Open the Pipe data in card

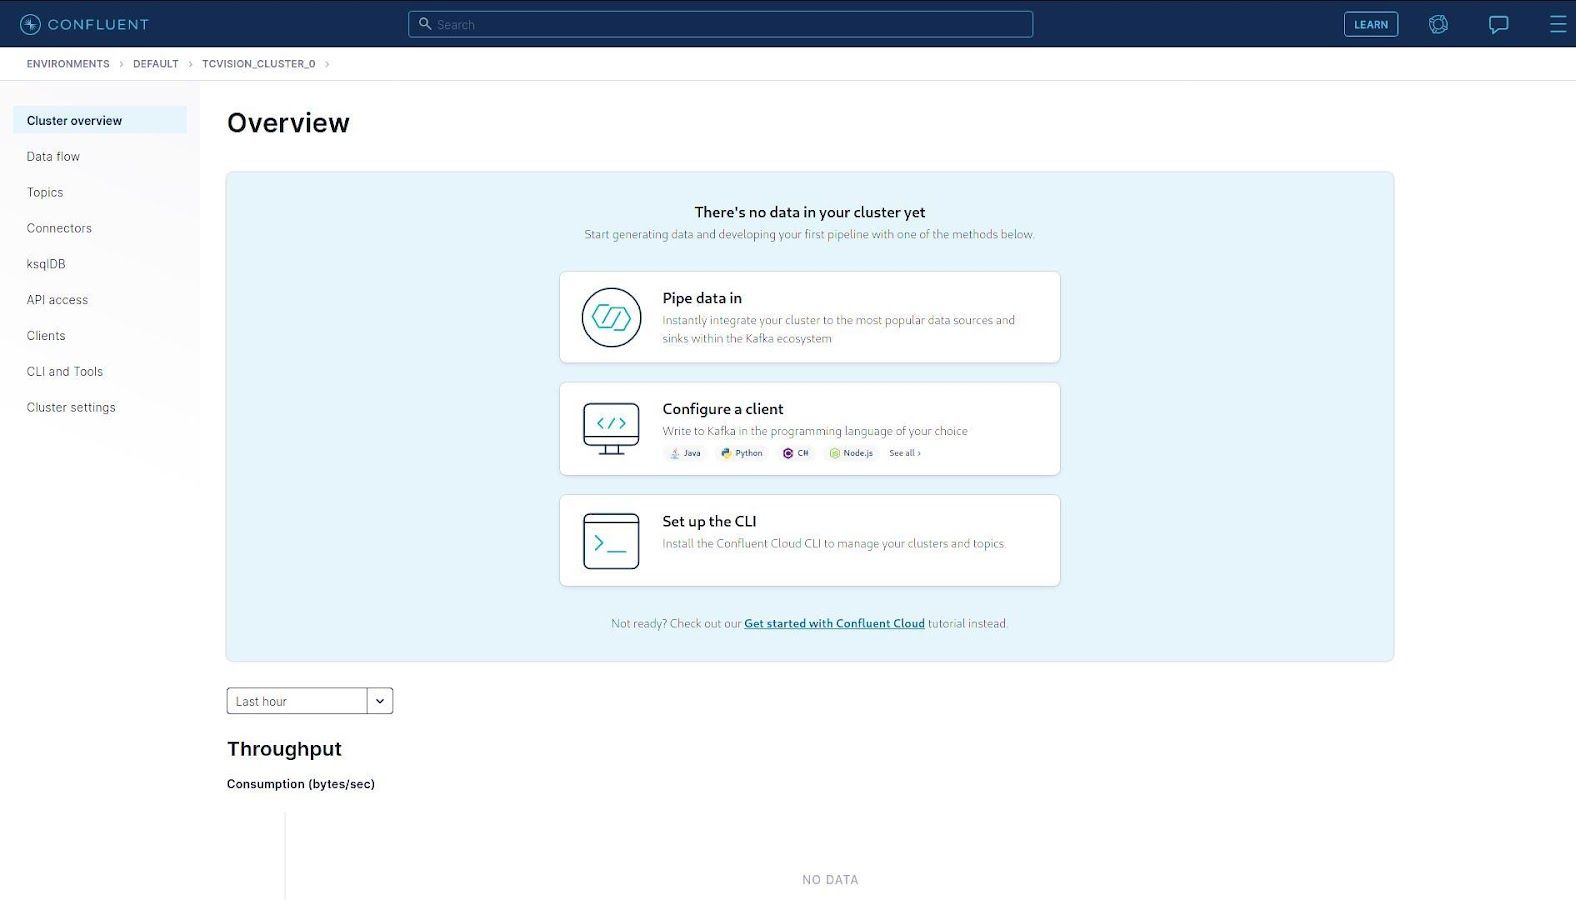coord(810,317)
